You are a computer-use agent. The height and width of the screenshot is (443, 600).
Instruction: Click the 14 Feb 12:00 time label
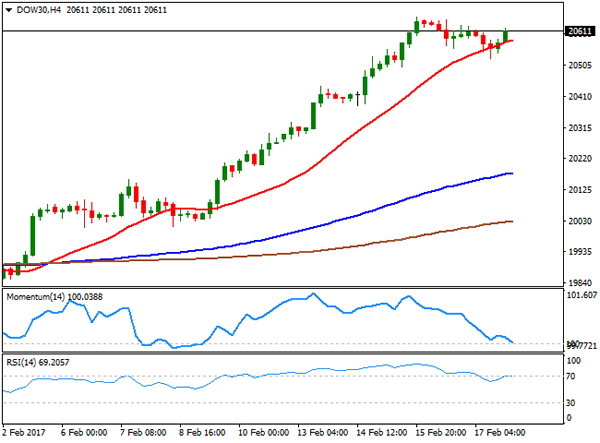click(x=382, y=433)
